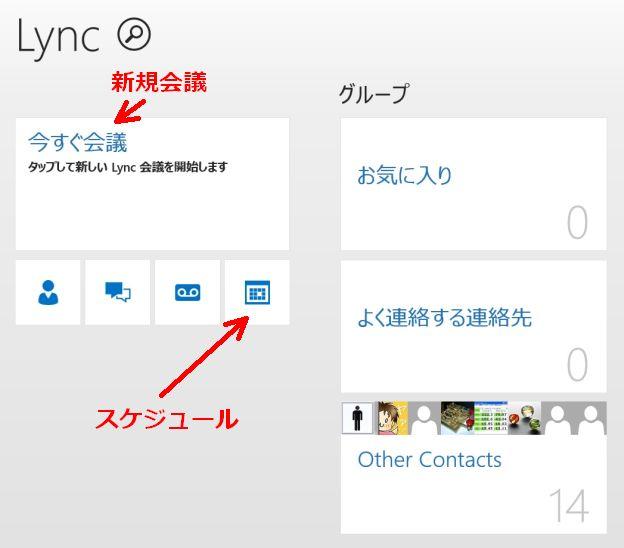Click the グループ heading text
624x548 pixels.
coord(373,94)
